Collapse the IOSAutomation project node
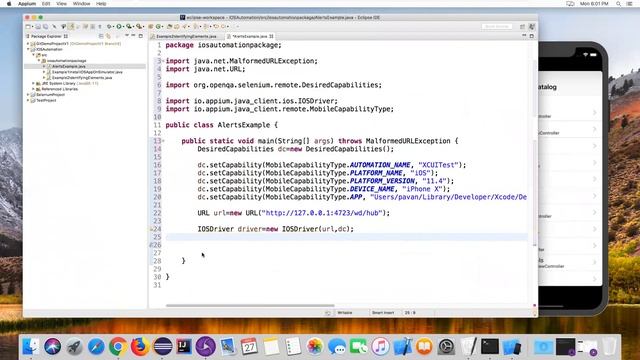640x360 pixels. tap(28, 49)
